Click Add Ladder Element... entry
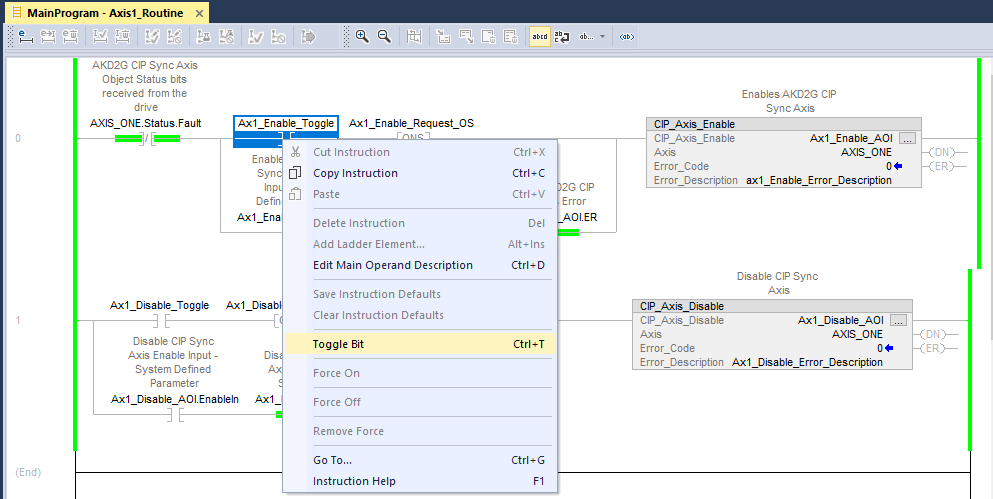993x499 pixels. pyautogui.click(x=420, y=244)
